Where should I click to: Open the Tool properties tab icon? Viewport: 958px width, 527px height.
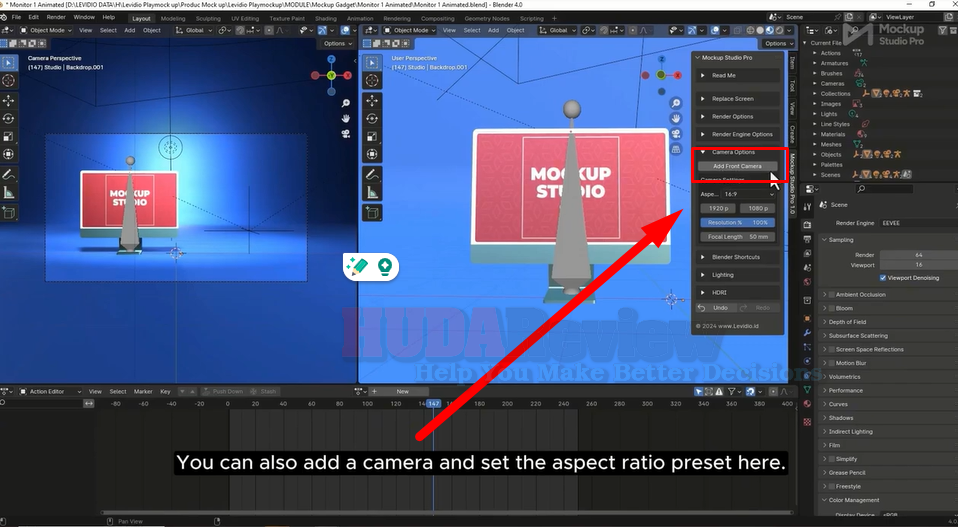point(807,207)
